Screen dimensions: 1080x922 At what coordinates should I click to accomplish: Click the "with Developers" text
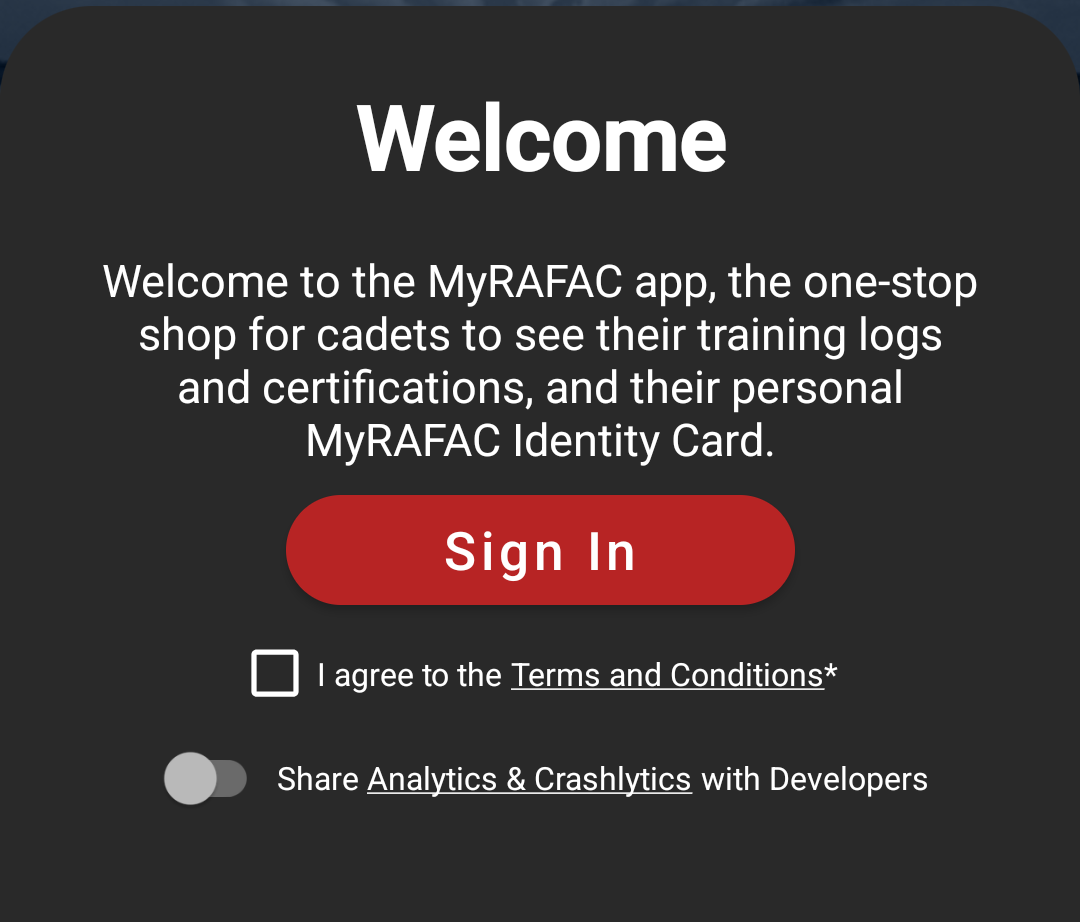814,779
